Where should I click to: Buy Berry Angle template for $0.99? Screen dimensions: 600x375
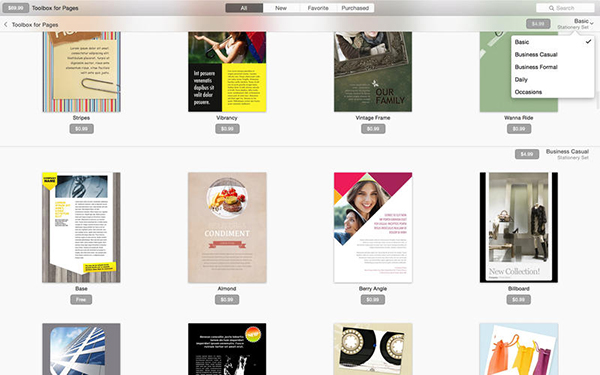(373, 300)
